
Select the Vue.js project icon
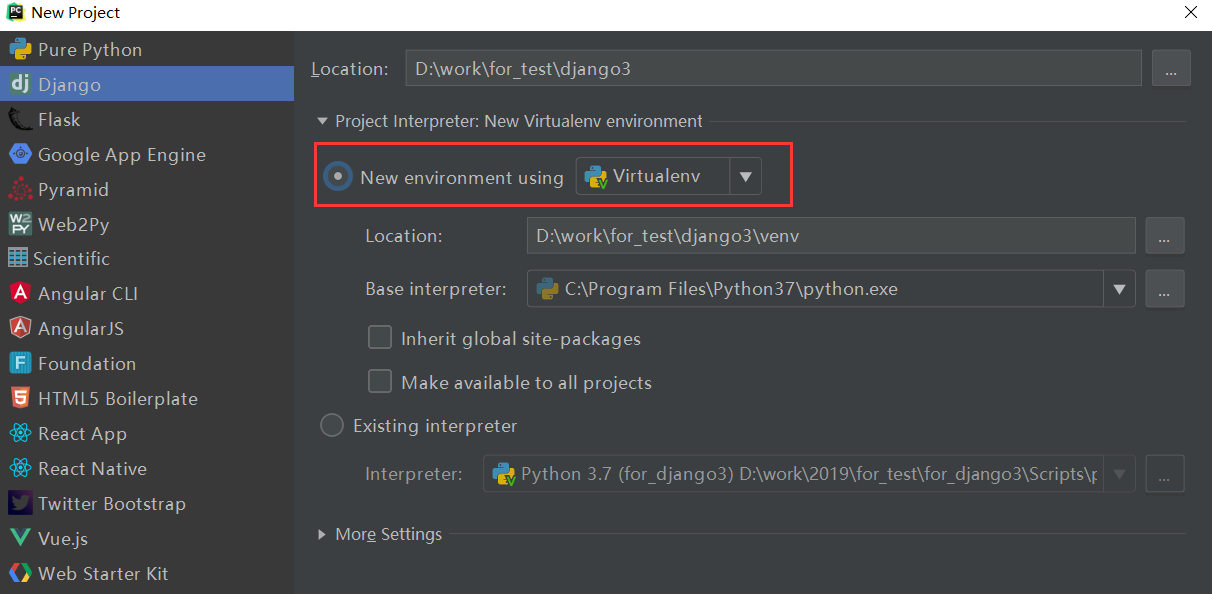(x=20, y=538)
